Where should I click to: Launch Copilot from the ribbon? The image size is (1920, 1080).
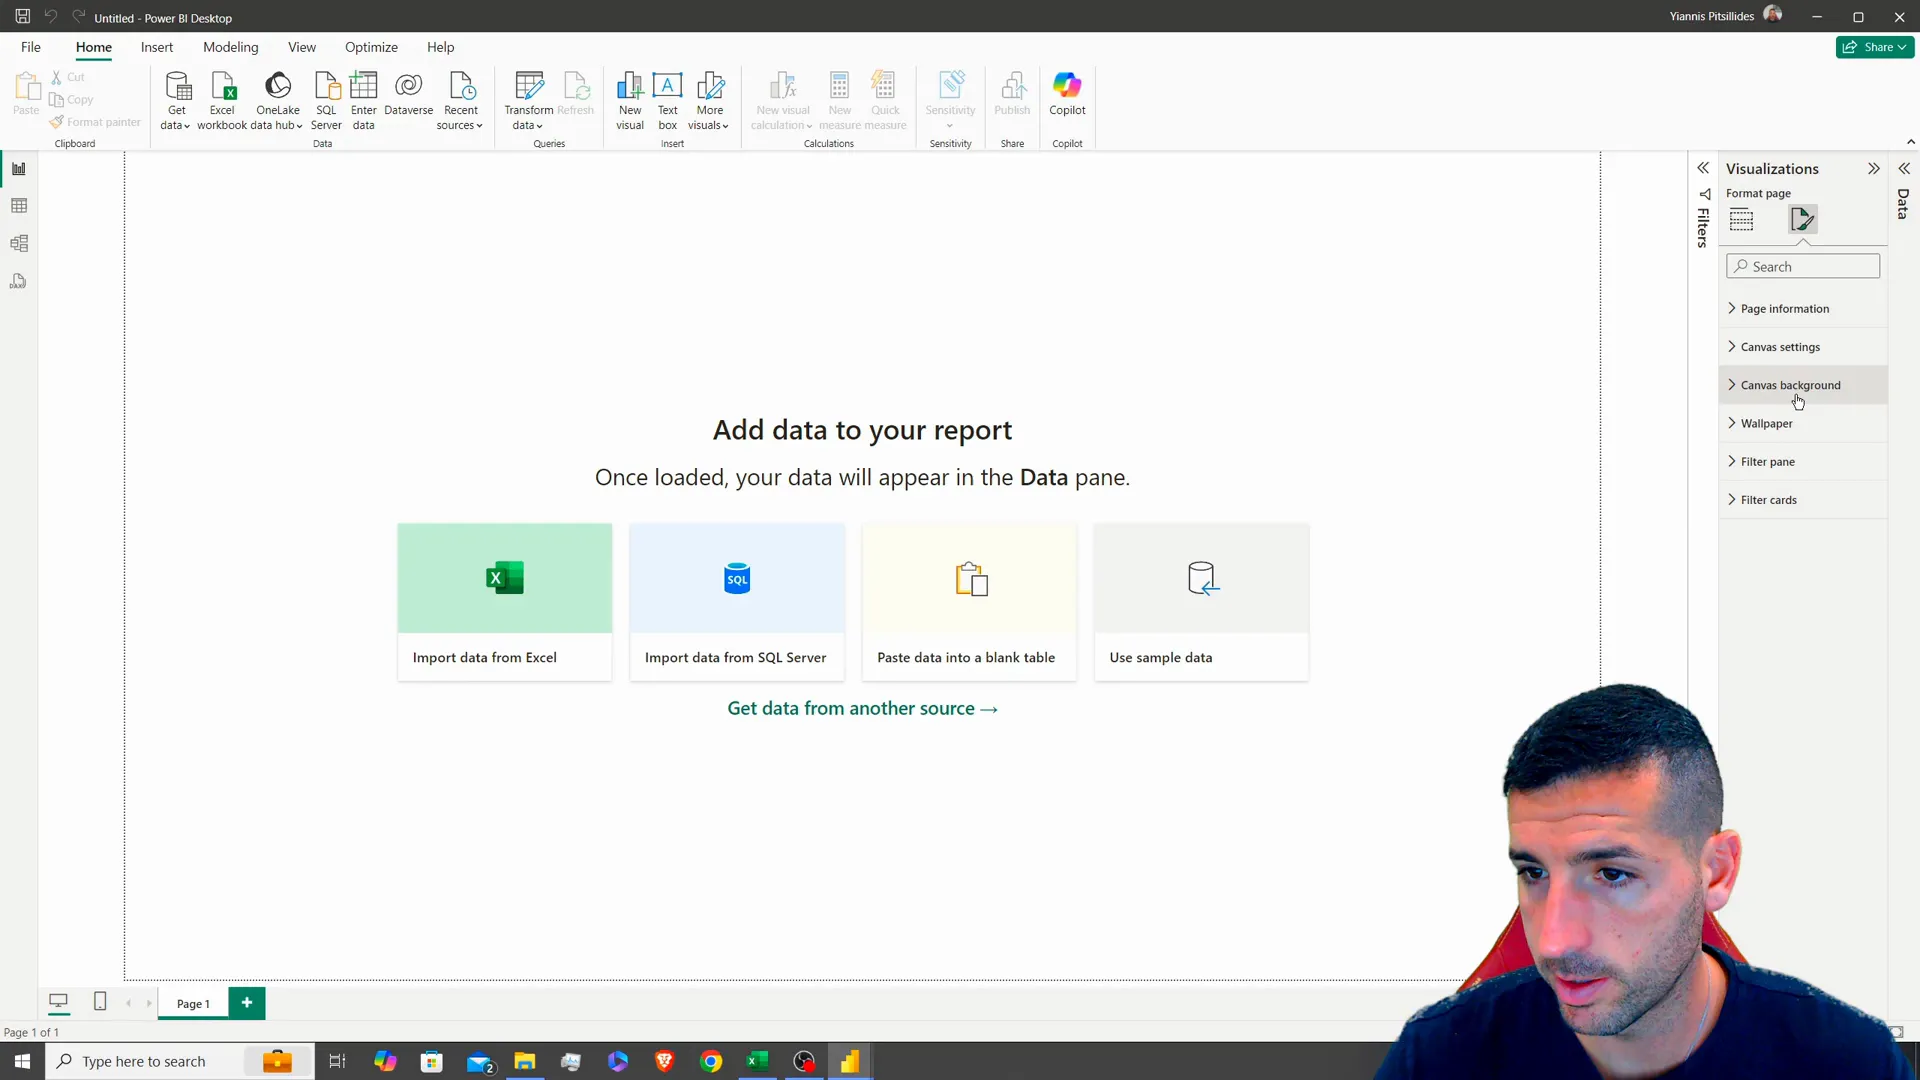[1067, 95]
